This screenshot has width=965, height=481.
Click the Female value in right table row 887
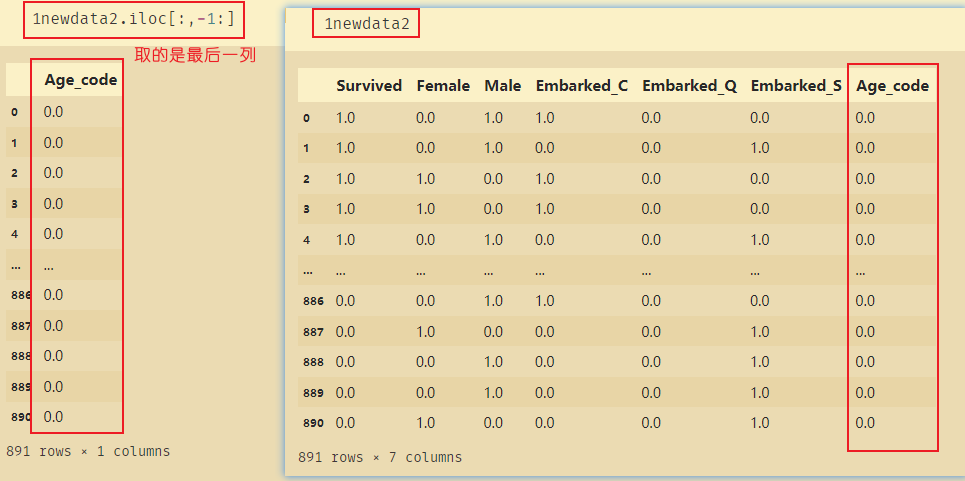pyautogui.click(x=426, y=331)
